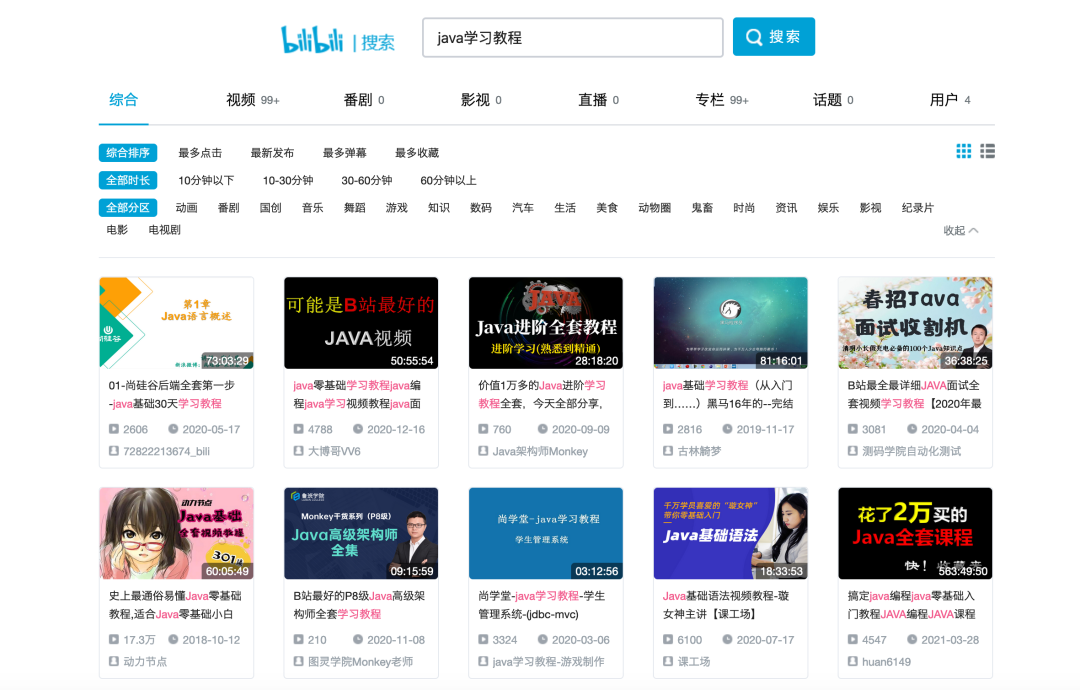
Task: Switch to list view layout icon
Action: point(987,151)
